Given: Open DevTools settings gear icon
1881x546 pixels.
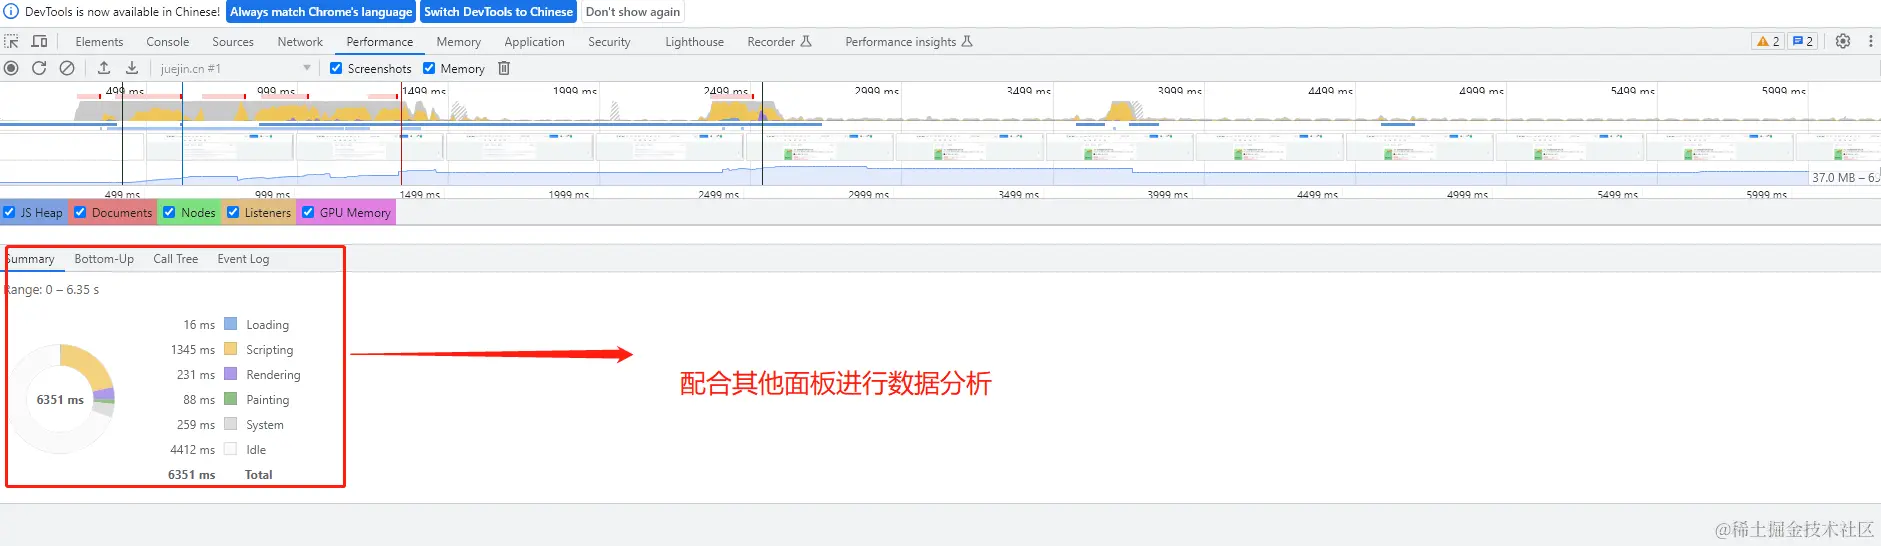Looking at the screenshot, I should 1843,41.
